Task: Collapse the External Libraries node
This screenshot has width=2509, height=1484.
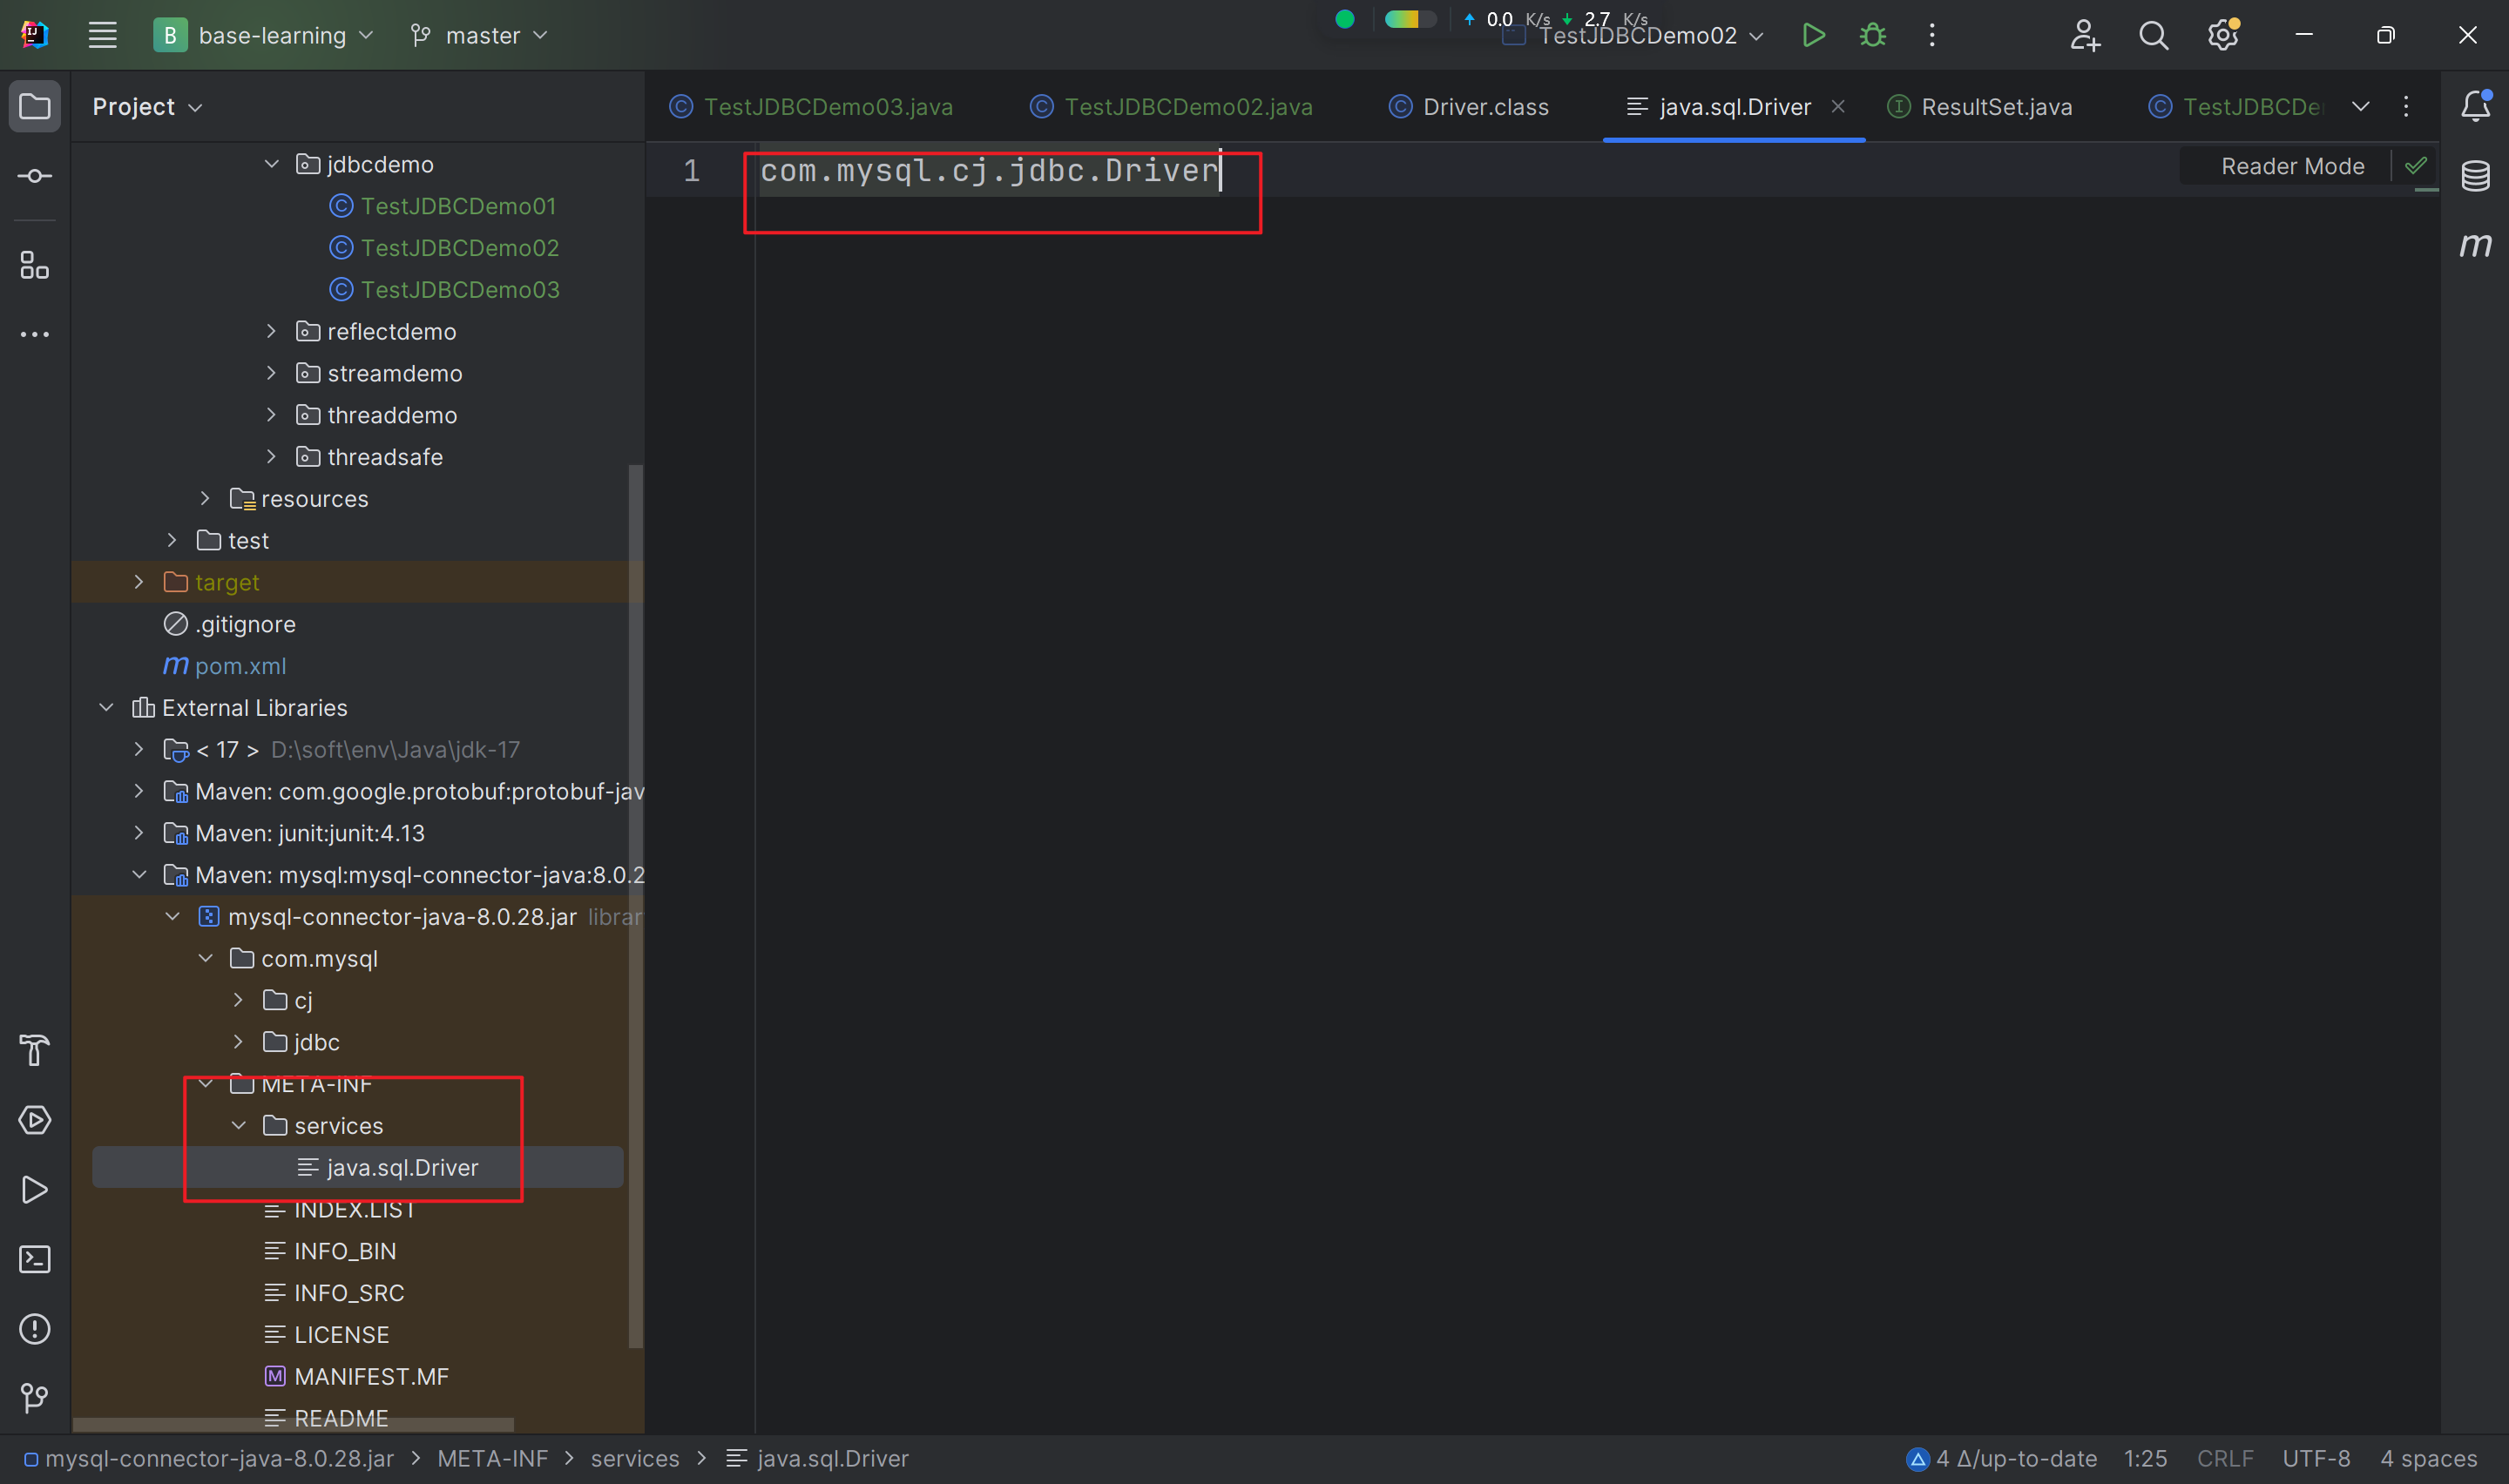Action: tap(106, 708)
